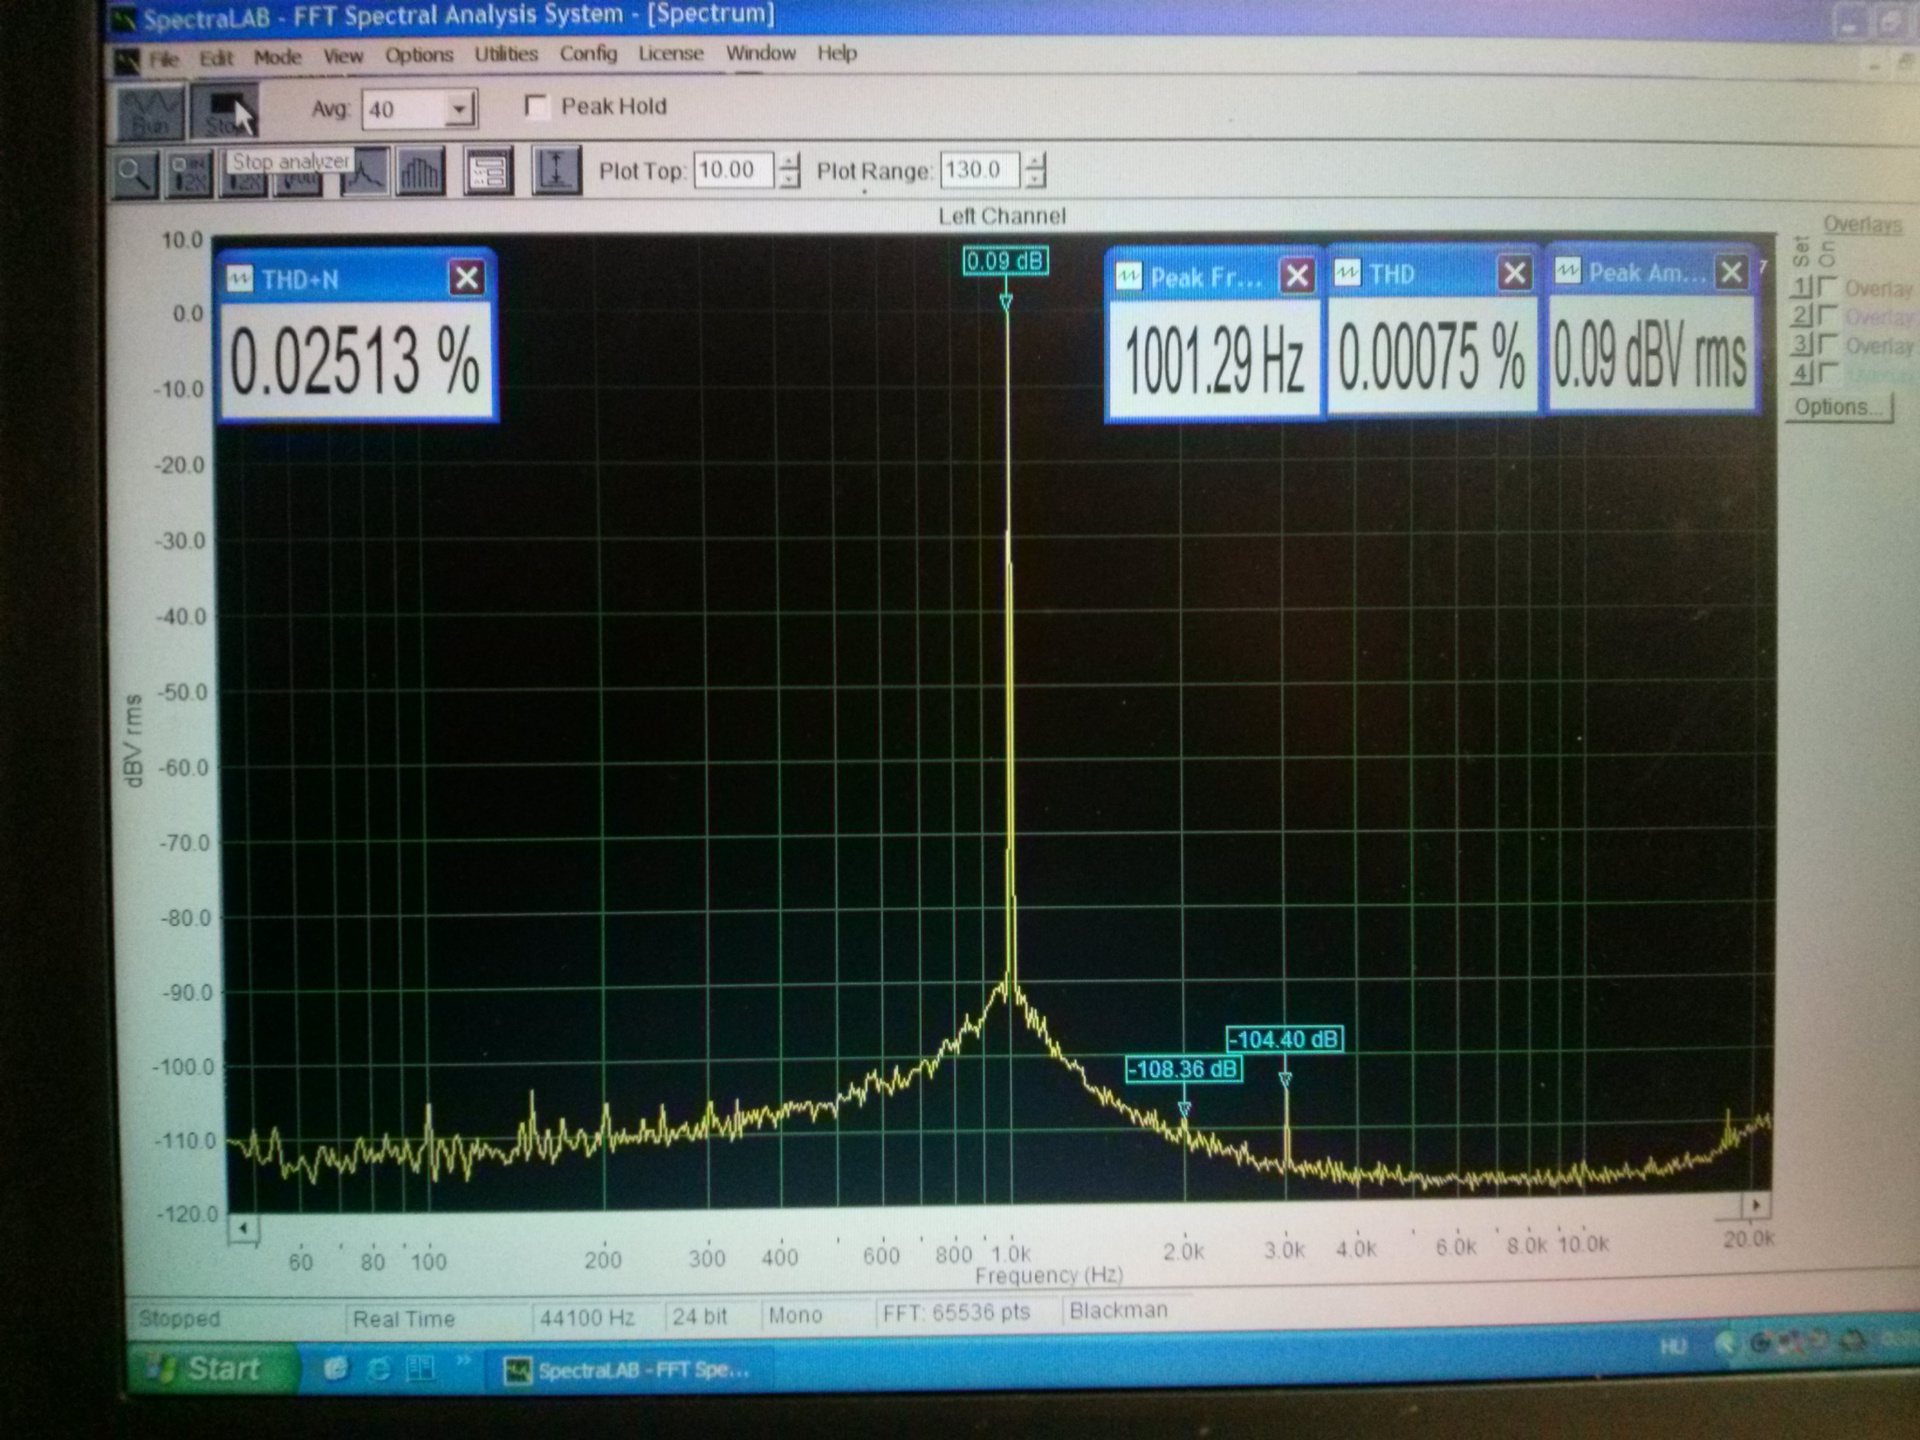Screen dimensions: 1920x1440
Task: Toggle Overlay 1 checkbox on
Action: pyautogui.click(x=1828, y=288)
